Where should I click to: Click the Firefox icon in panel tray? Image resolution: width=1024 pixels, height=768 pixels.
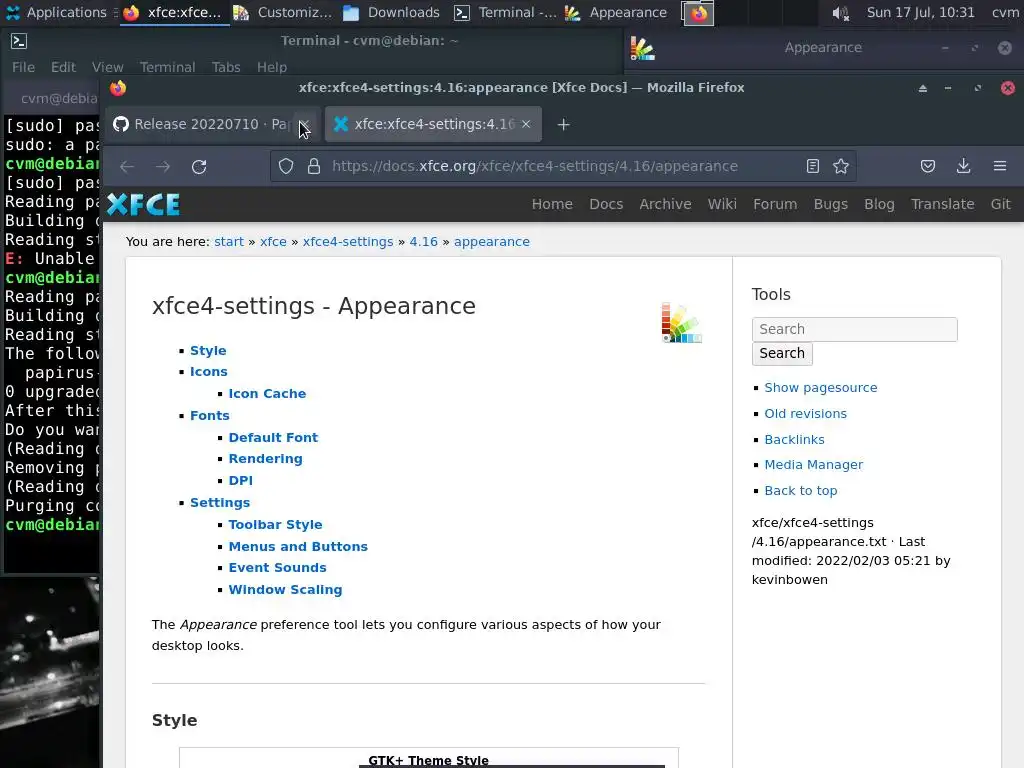click(698, 13)
